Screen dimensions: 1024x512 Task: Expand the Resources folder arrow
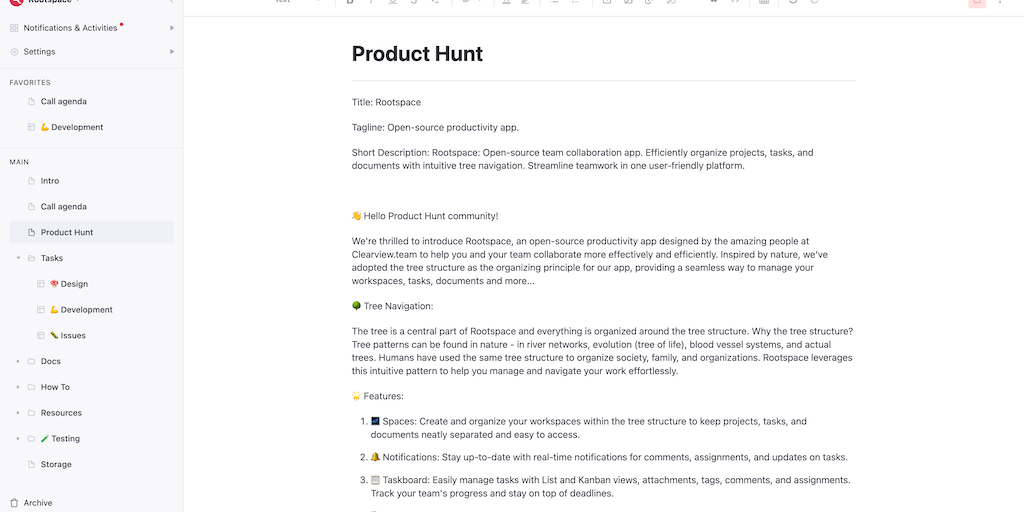18,413
